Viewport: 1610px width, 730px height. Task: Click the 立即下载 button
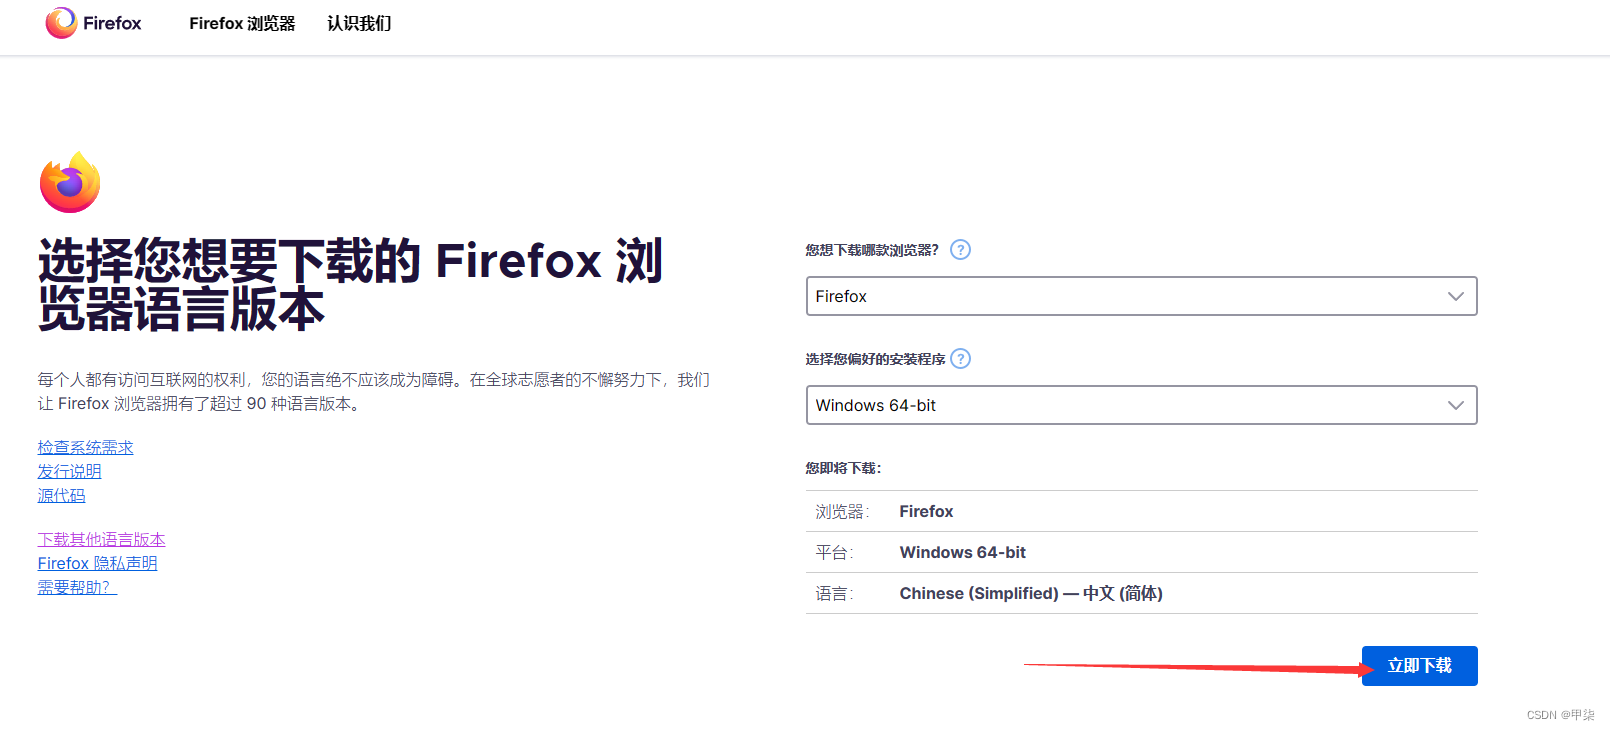(x=1419, y=666)
